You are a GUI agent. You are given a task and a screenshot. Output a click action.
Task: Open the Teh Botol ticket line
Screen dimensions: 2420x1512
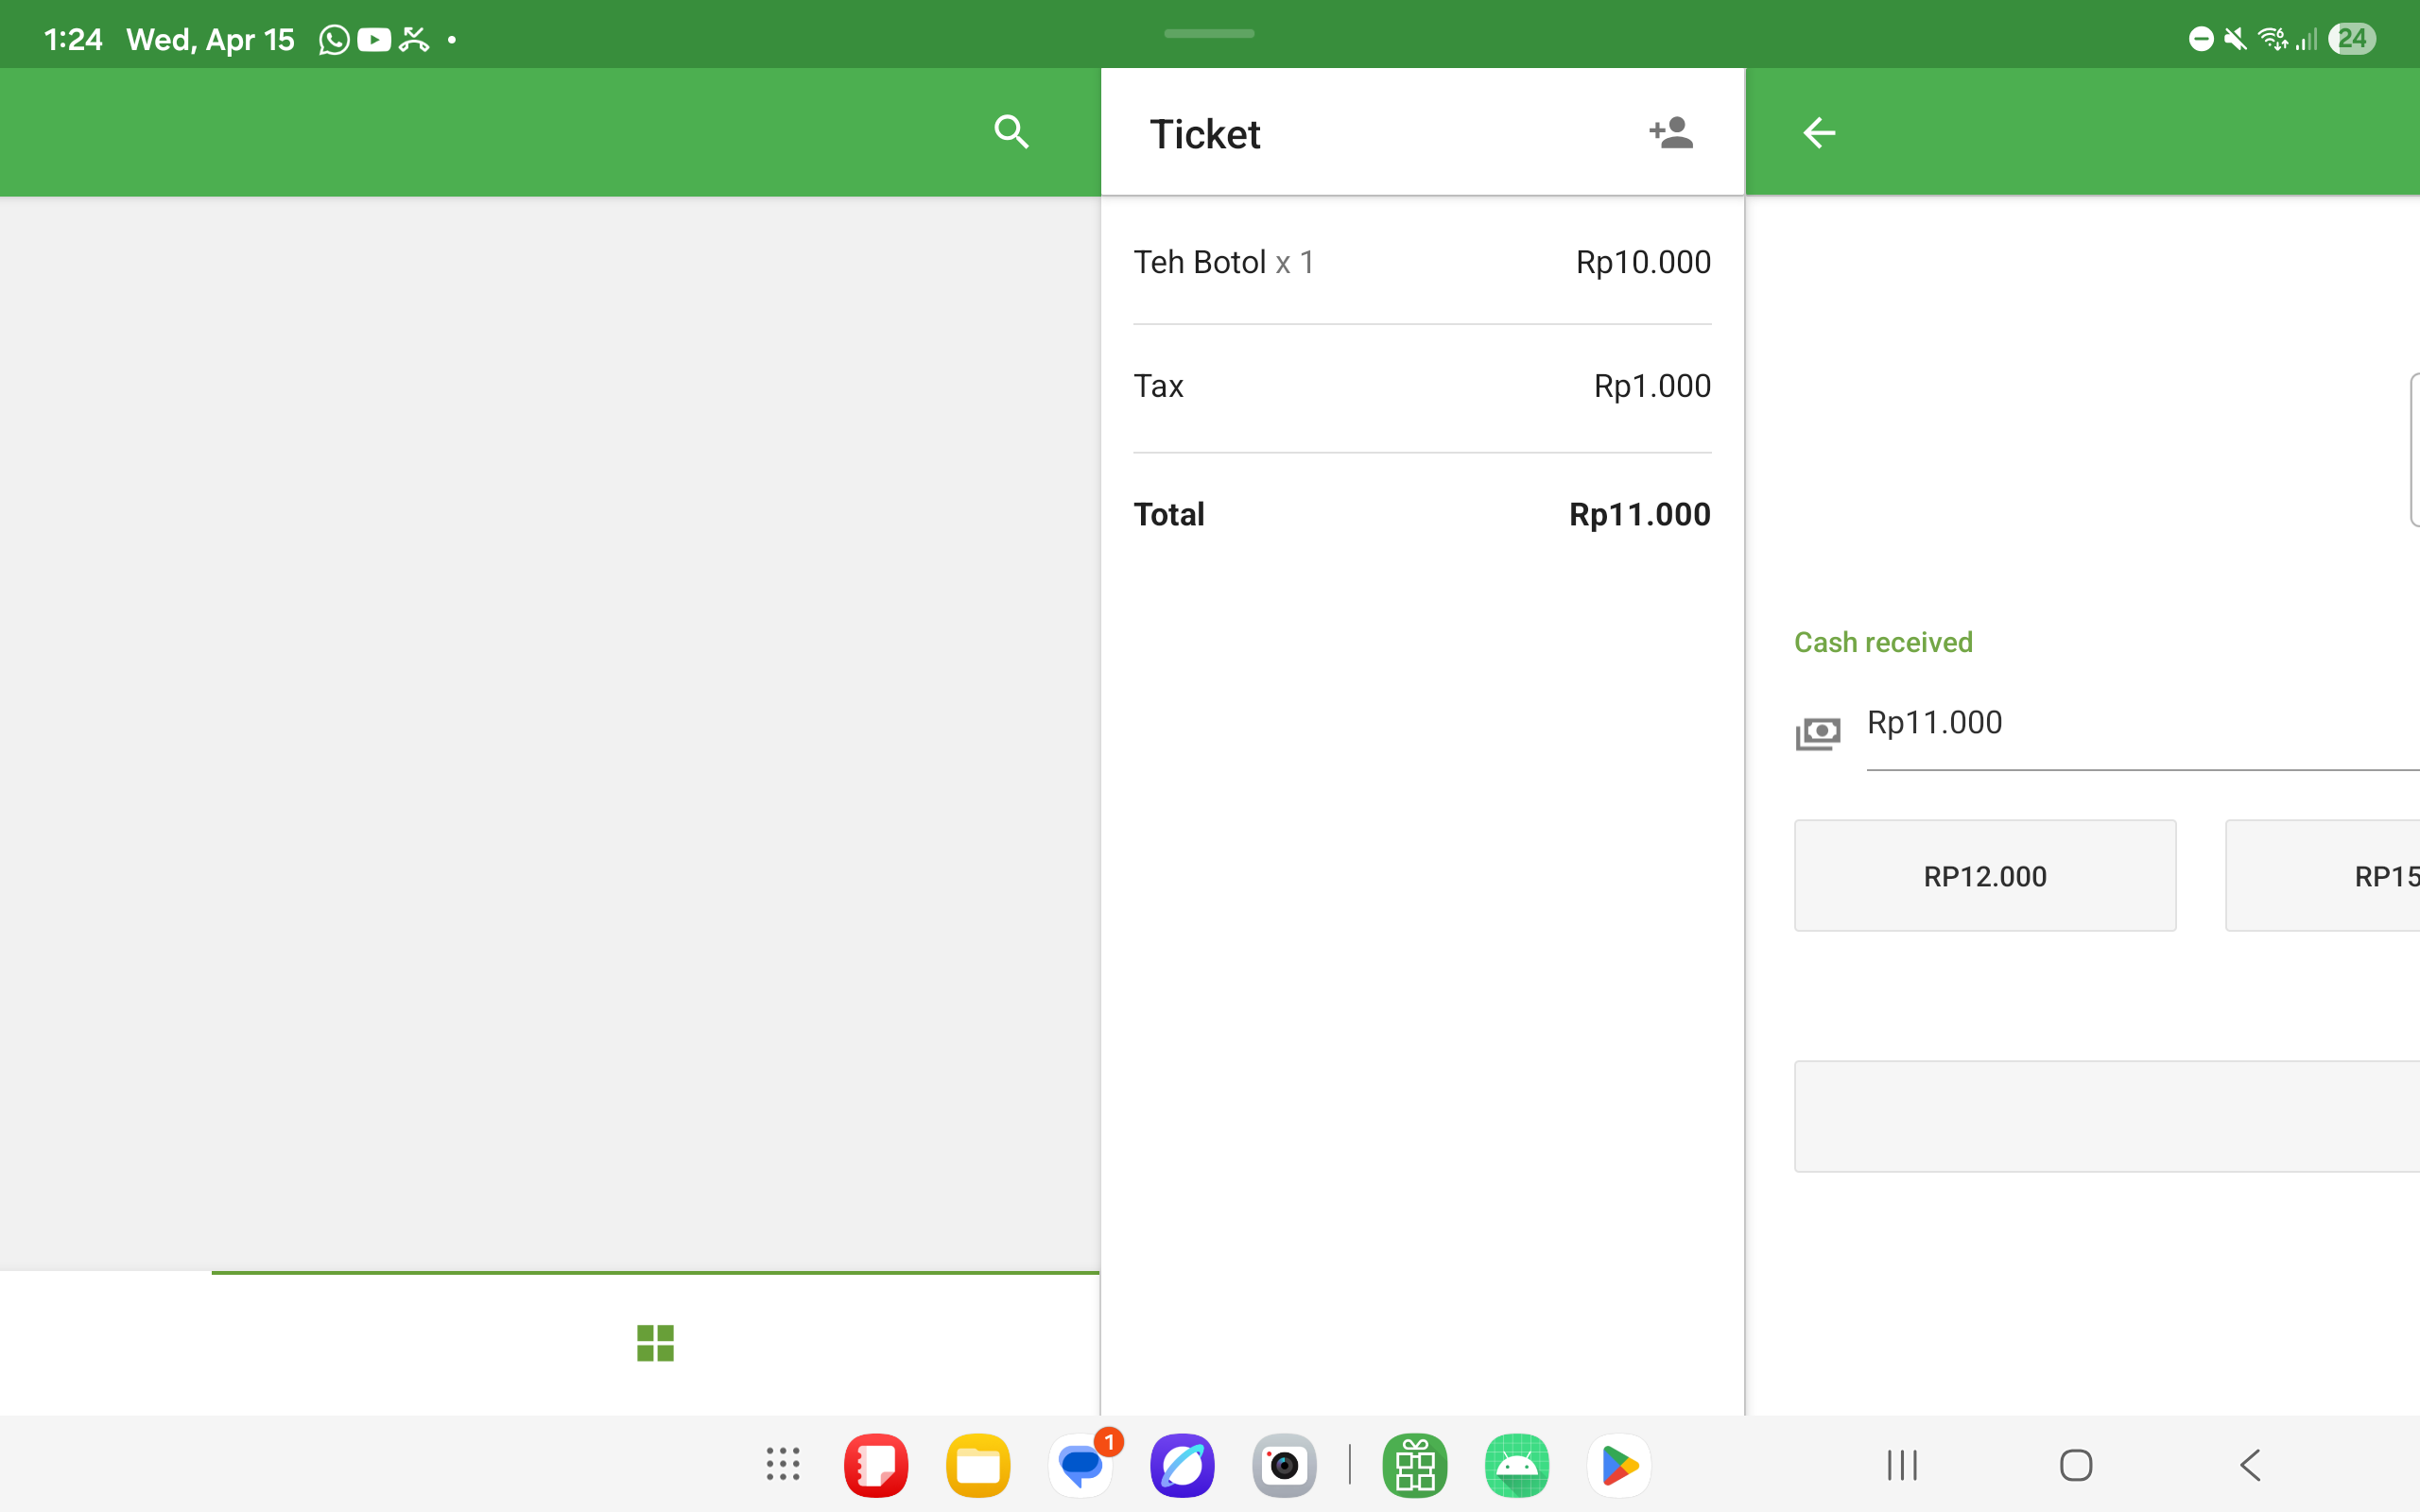pos(1421,262)
